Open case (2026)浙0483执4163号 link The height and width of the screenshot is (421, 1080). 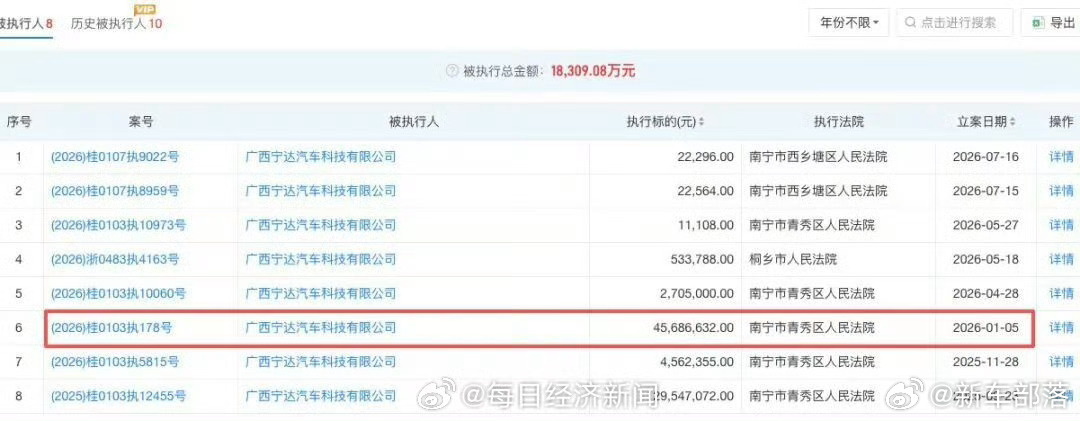114,260
